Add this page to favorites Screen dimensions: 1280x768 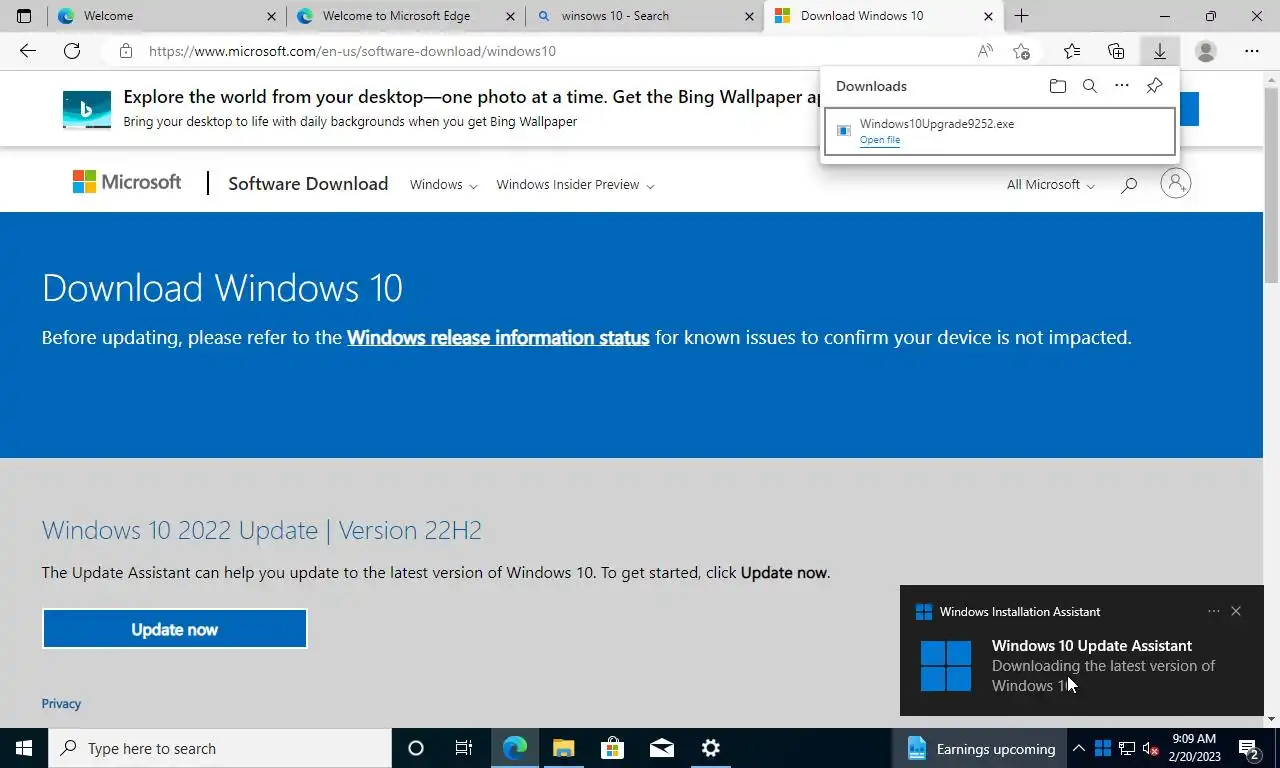point(1021,51)
